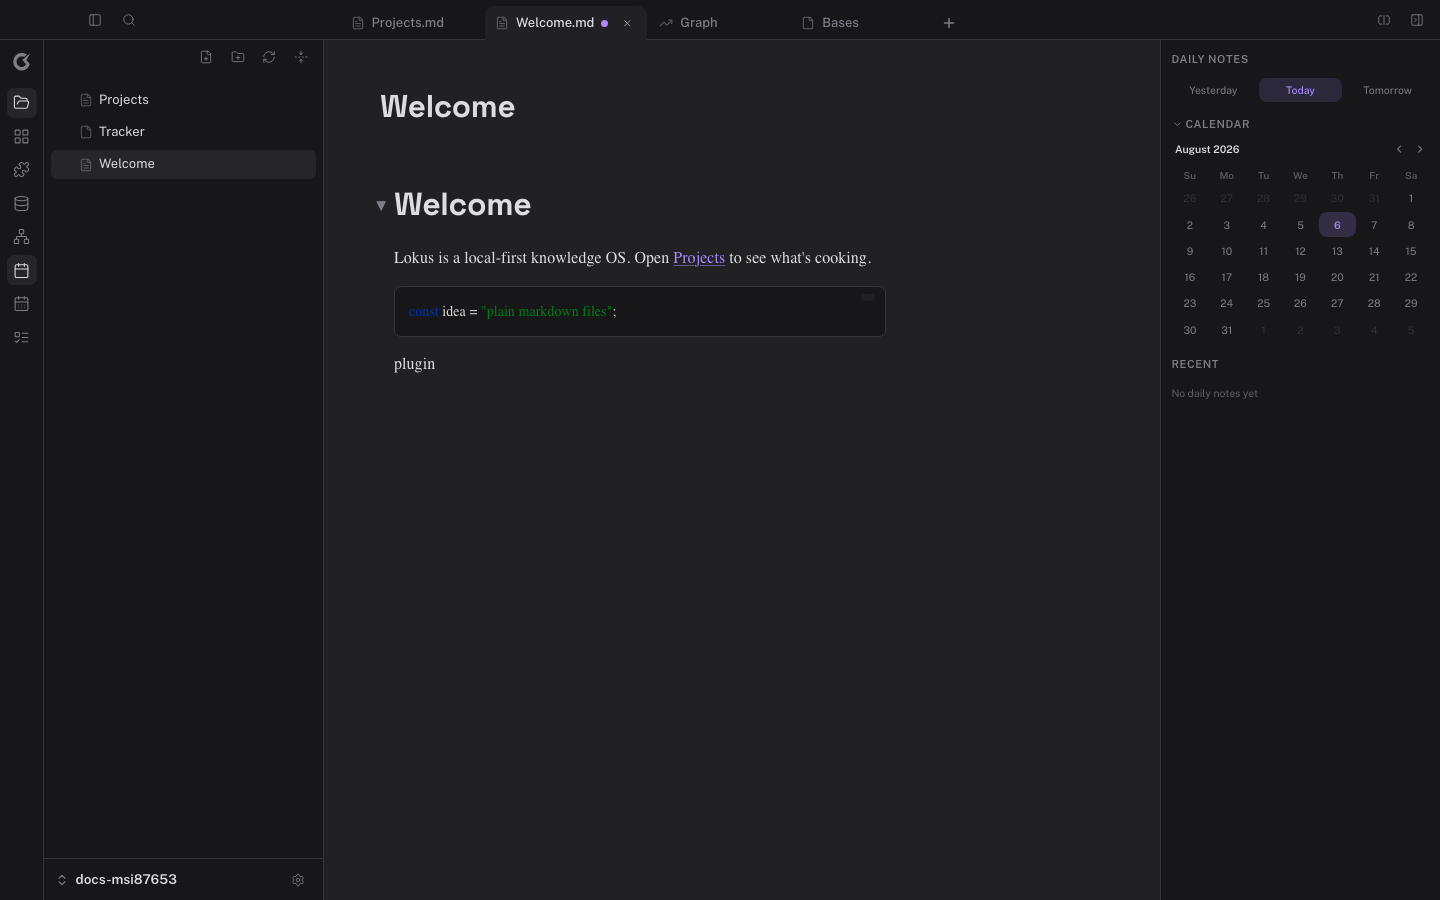Screen dimensions: 1440x900
Task: Select August 1 in the calendar
Action: (x=1411, y=198)
